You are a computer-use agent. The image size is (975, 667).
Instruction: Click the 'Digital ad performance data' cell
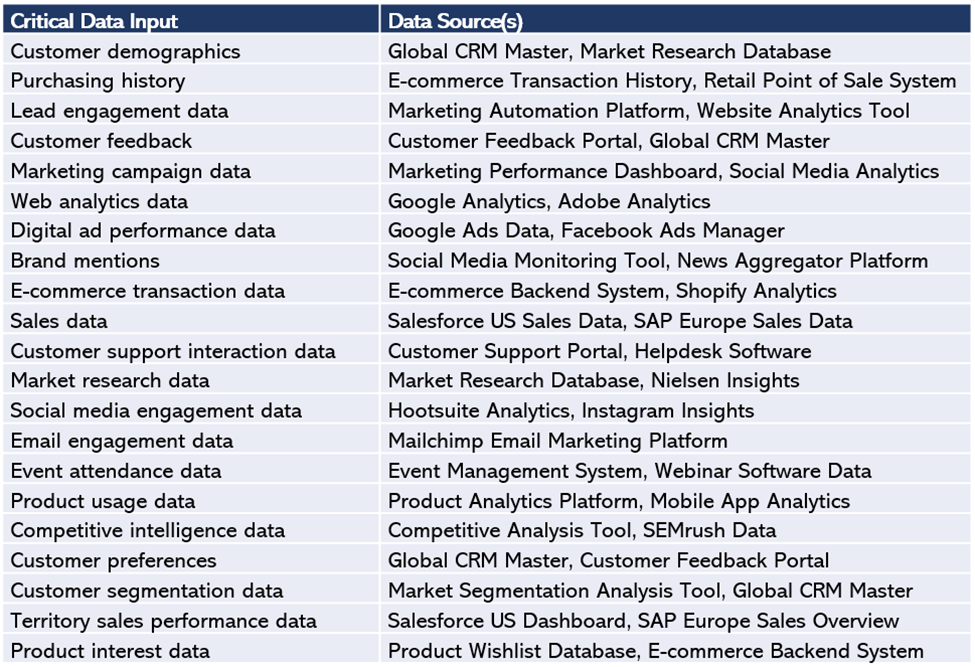click(142, 231)
